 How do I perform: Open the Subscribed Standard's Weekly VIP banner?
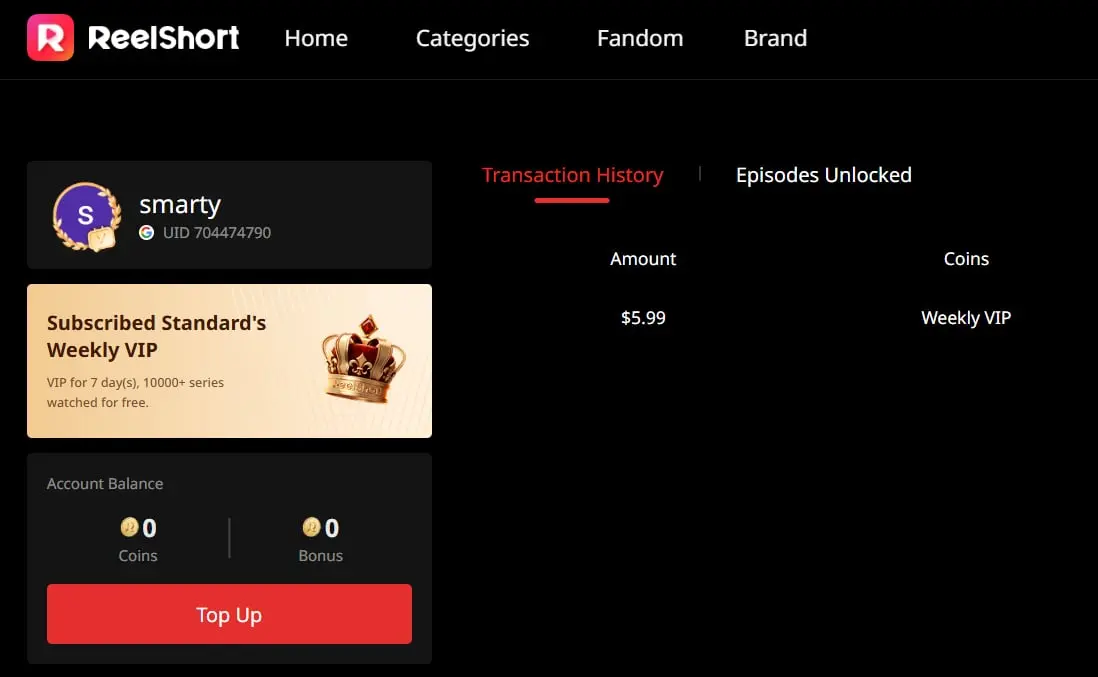229,361
